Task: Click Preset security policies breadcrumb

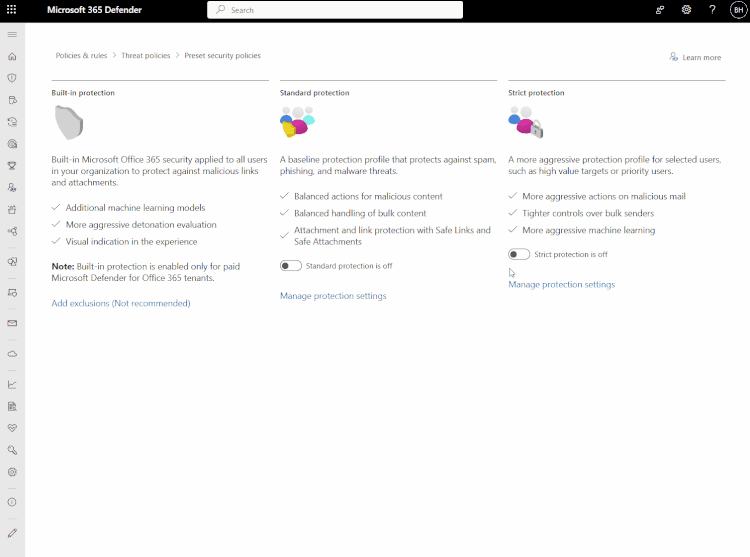Action: point(222,55)
